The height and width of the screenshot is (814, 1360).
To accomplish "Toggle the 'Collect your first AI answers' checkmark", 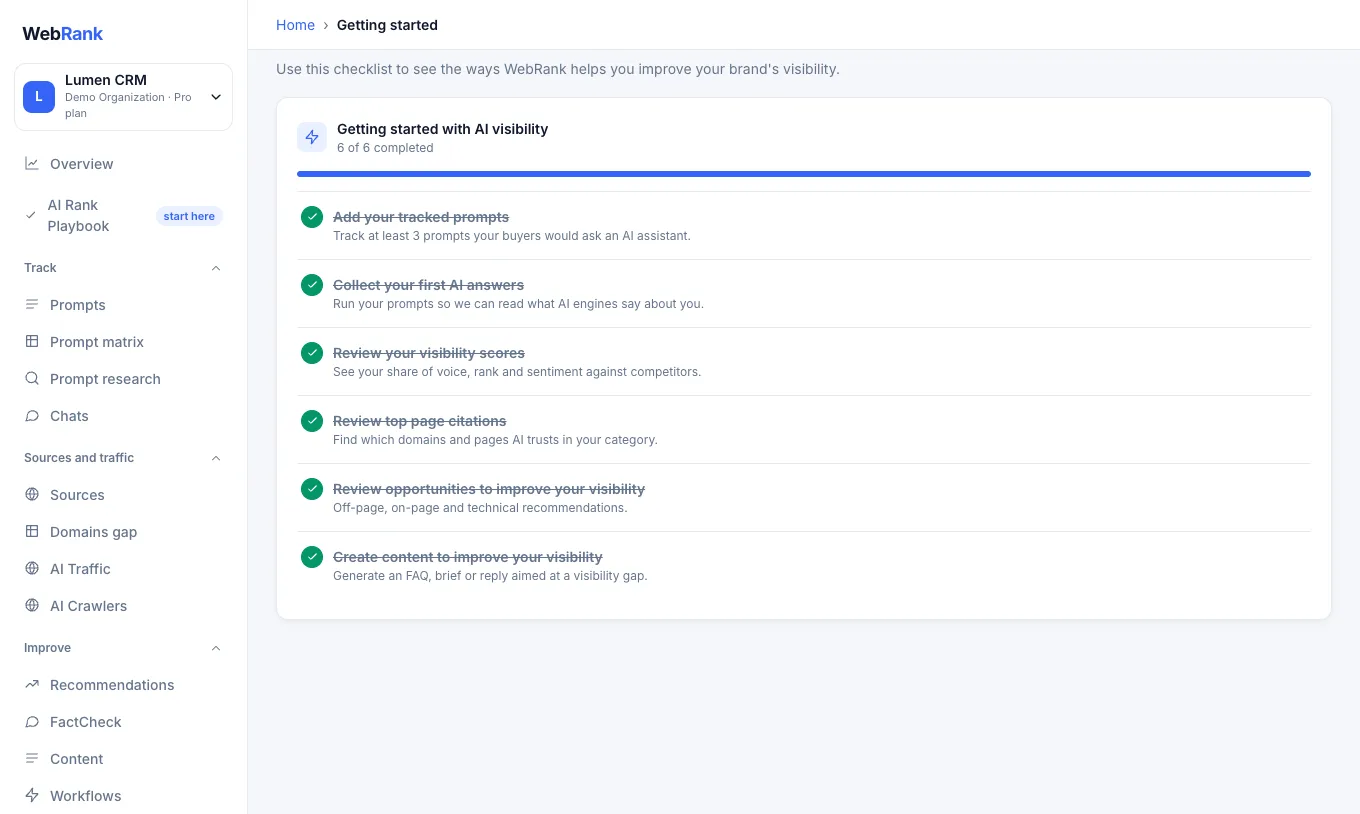I will coord(312,285).
